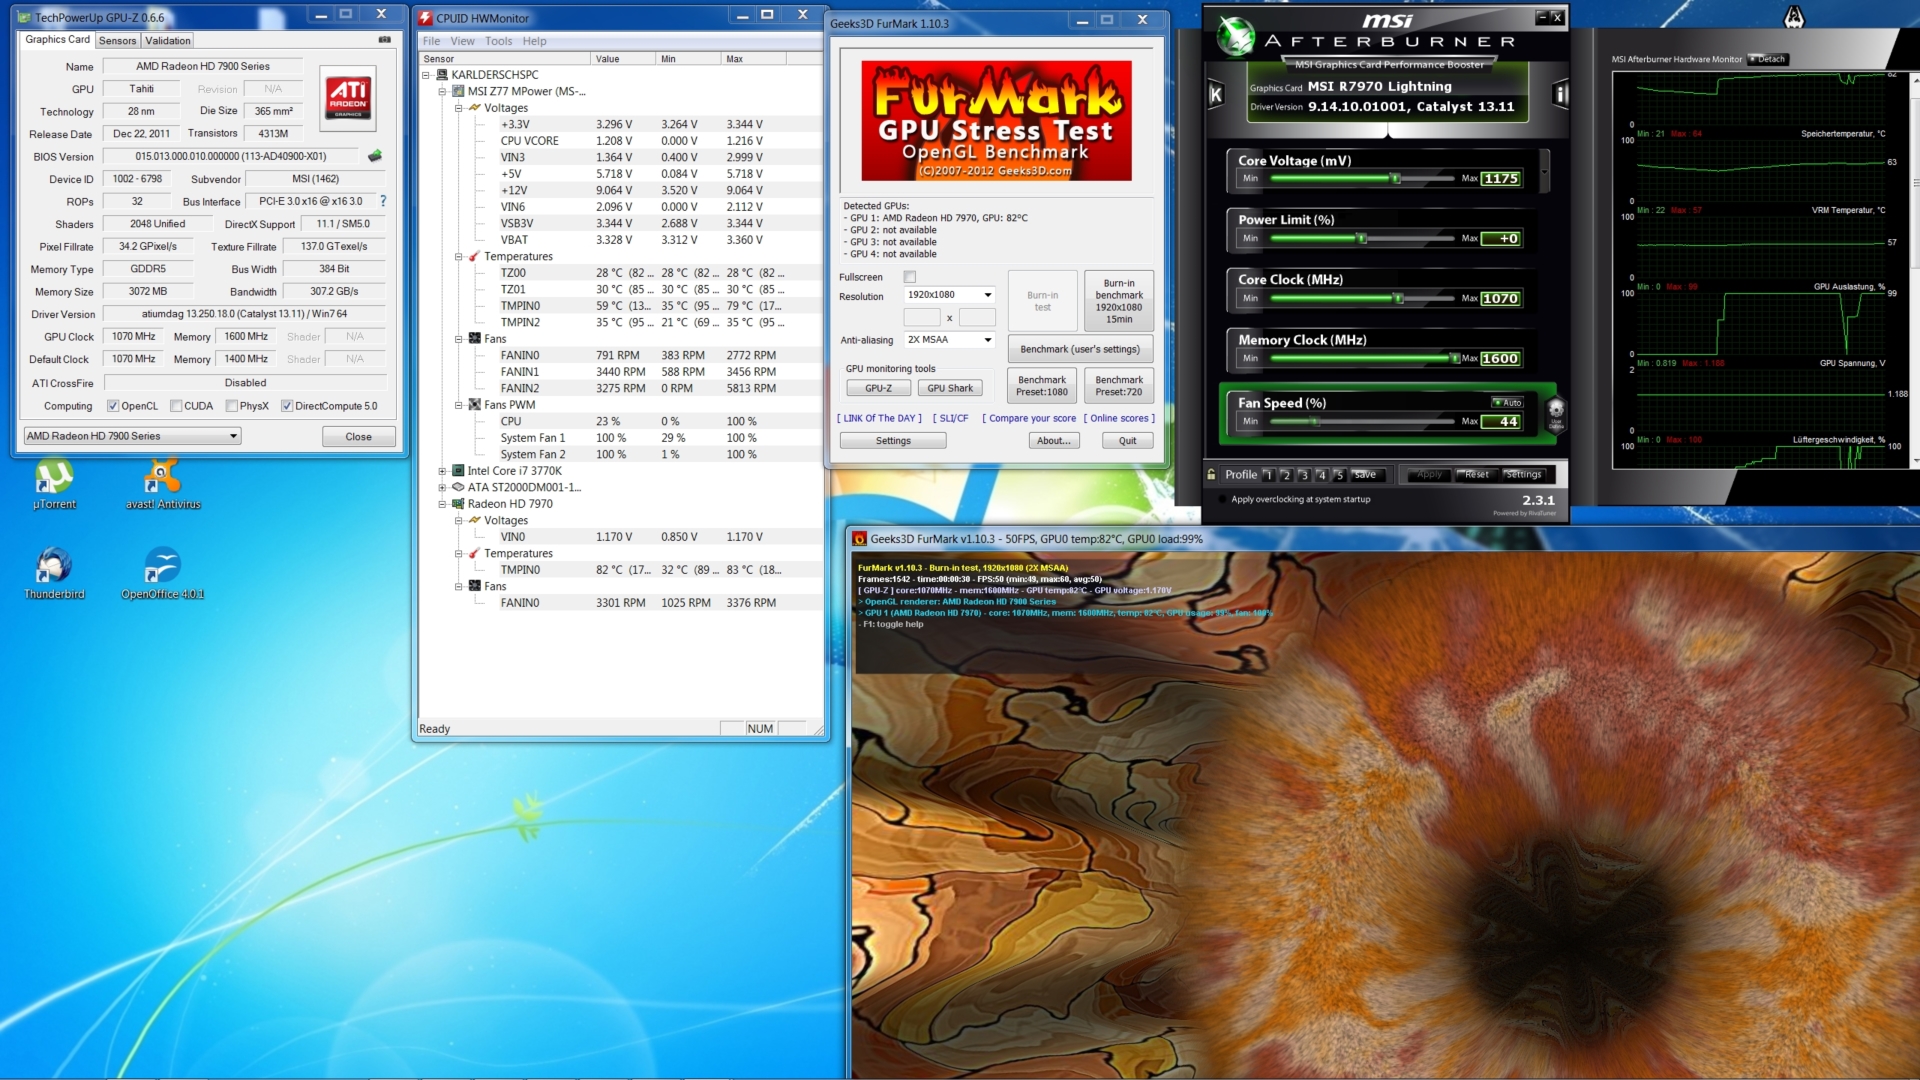Image resolution: width=1920 pixels, height=1080 pixels.
Task: Click the GPU-Z screenshot camera icon
Action: point(385,40)
